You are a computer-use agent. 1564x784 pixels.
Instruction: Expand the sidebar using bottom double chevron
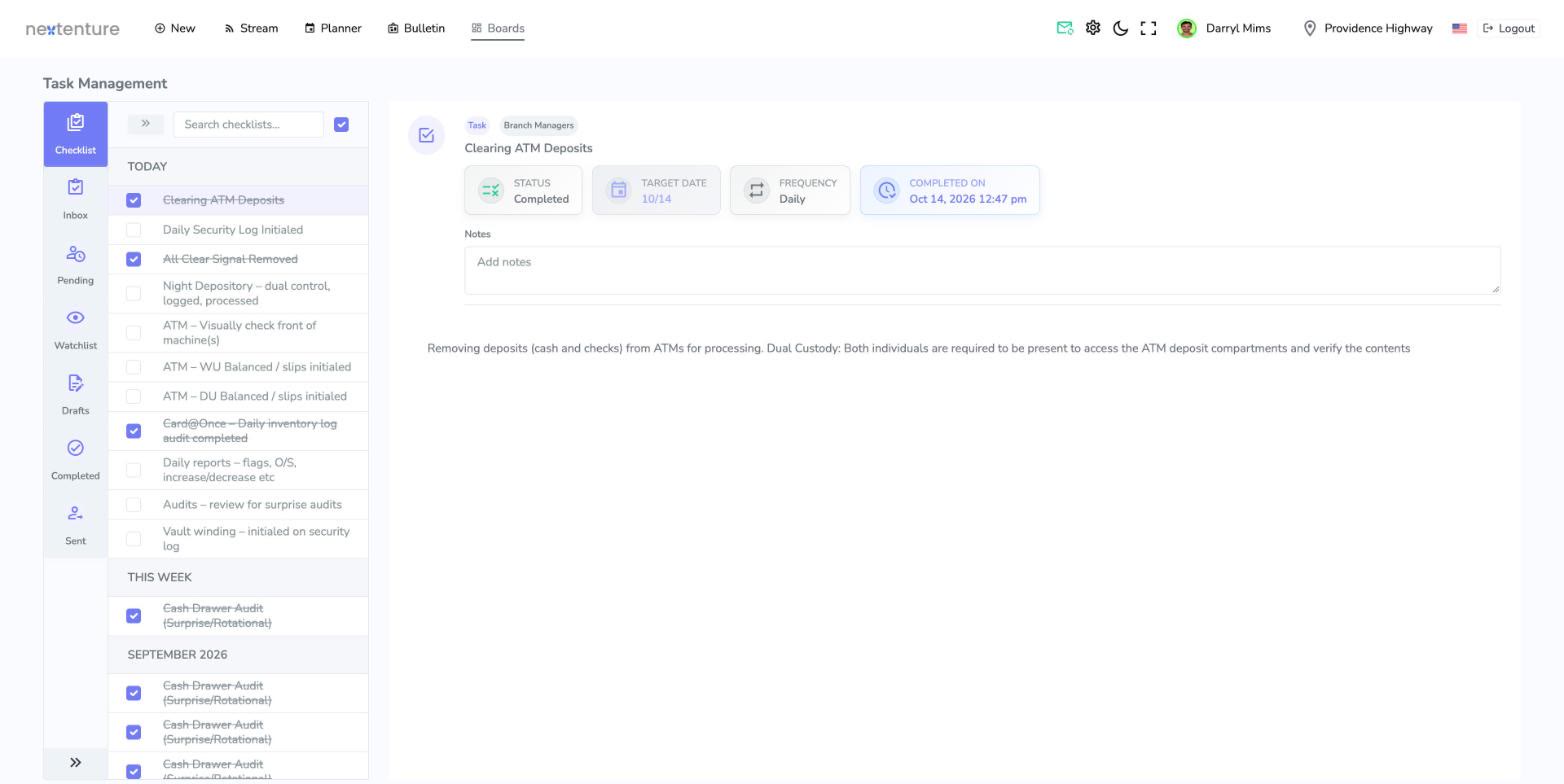pos(75,762)
